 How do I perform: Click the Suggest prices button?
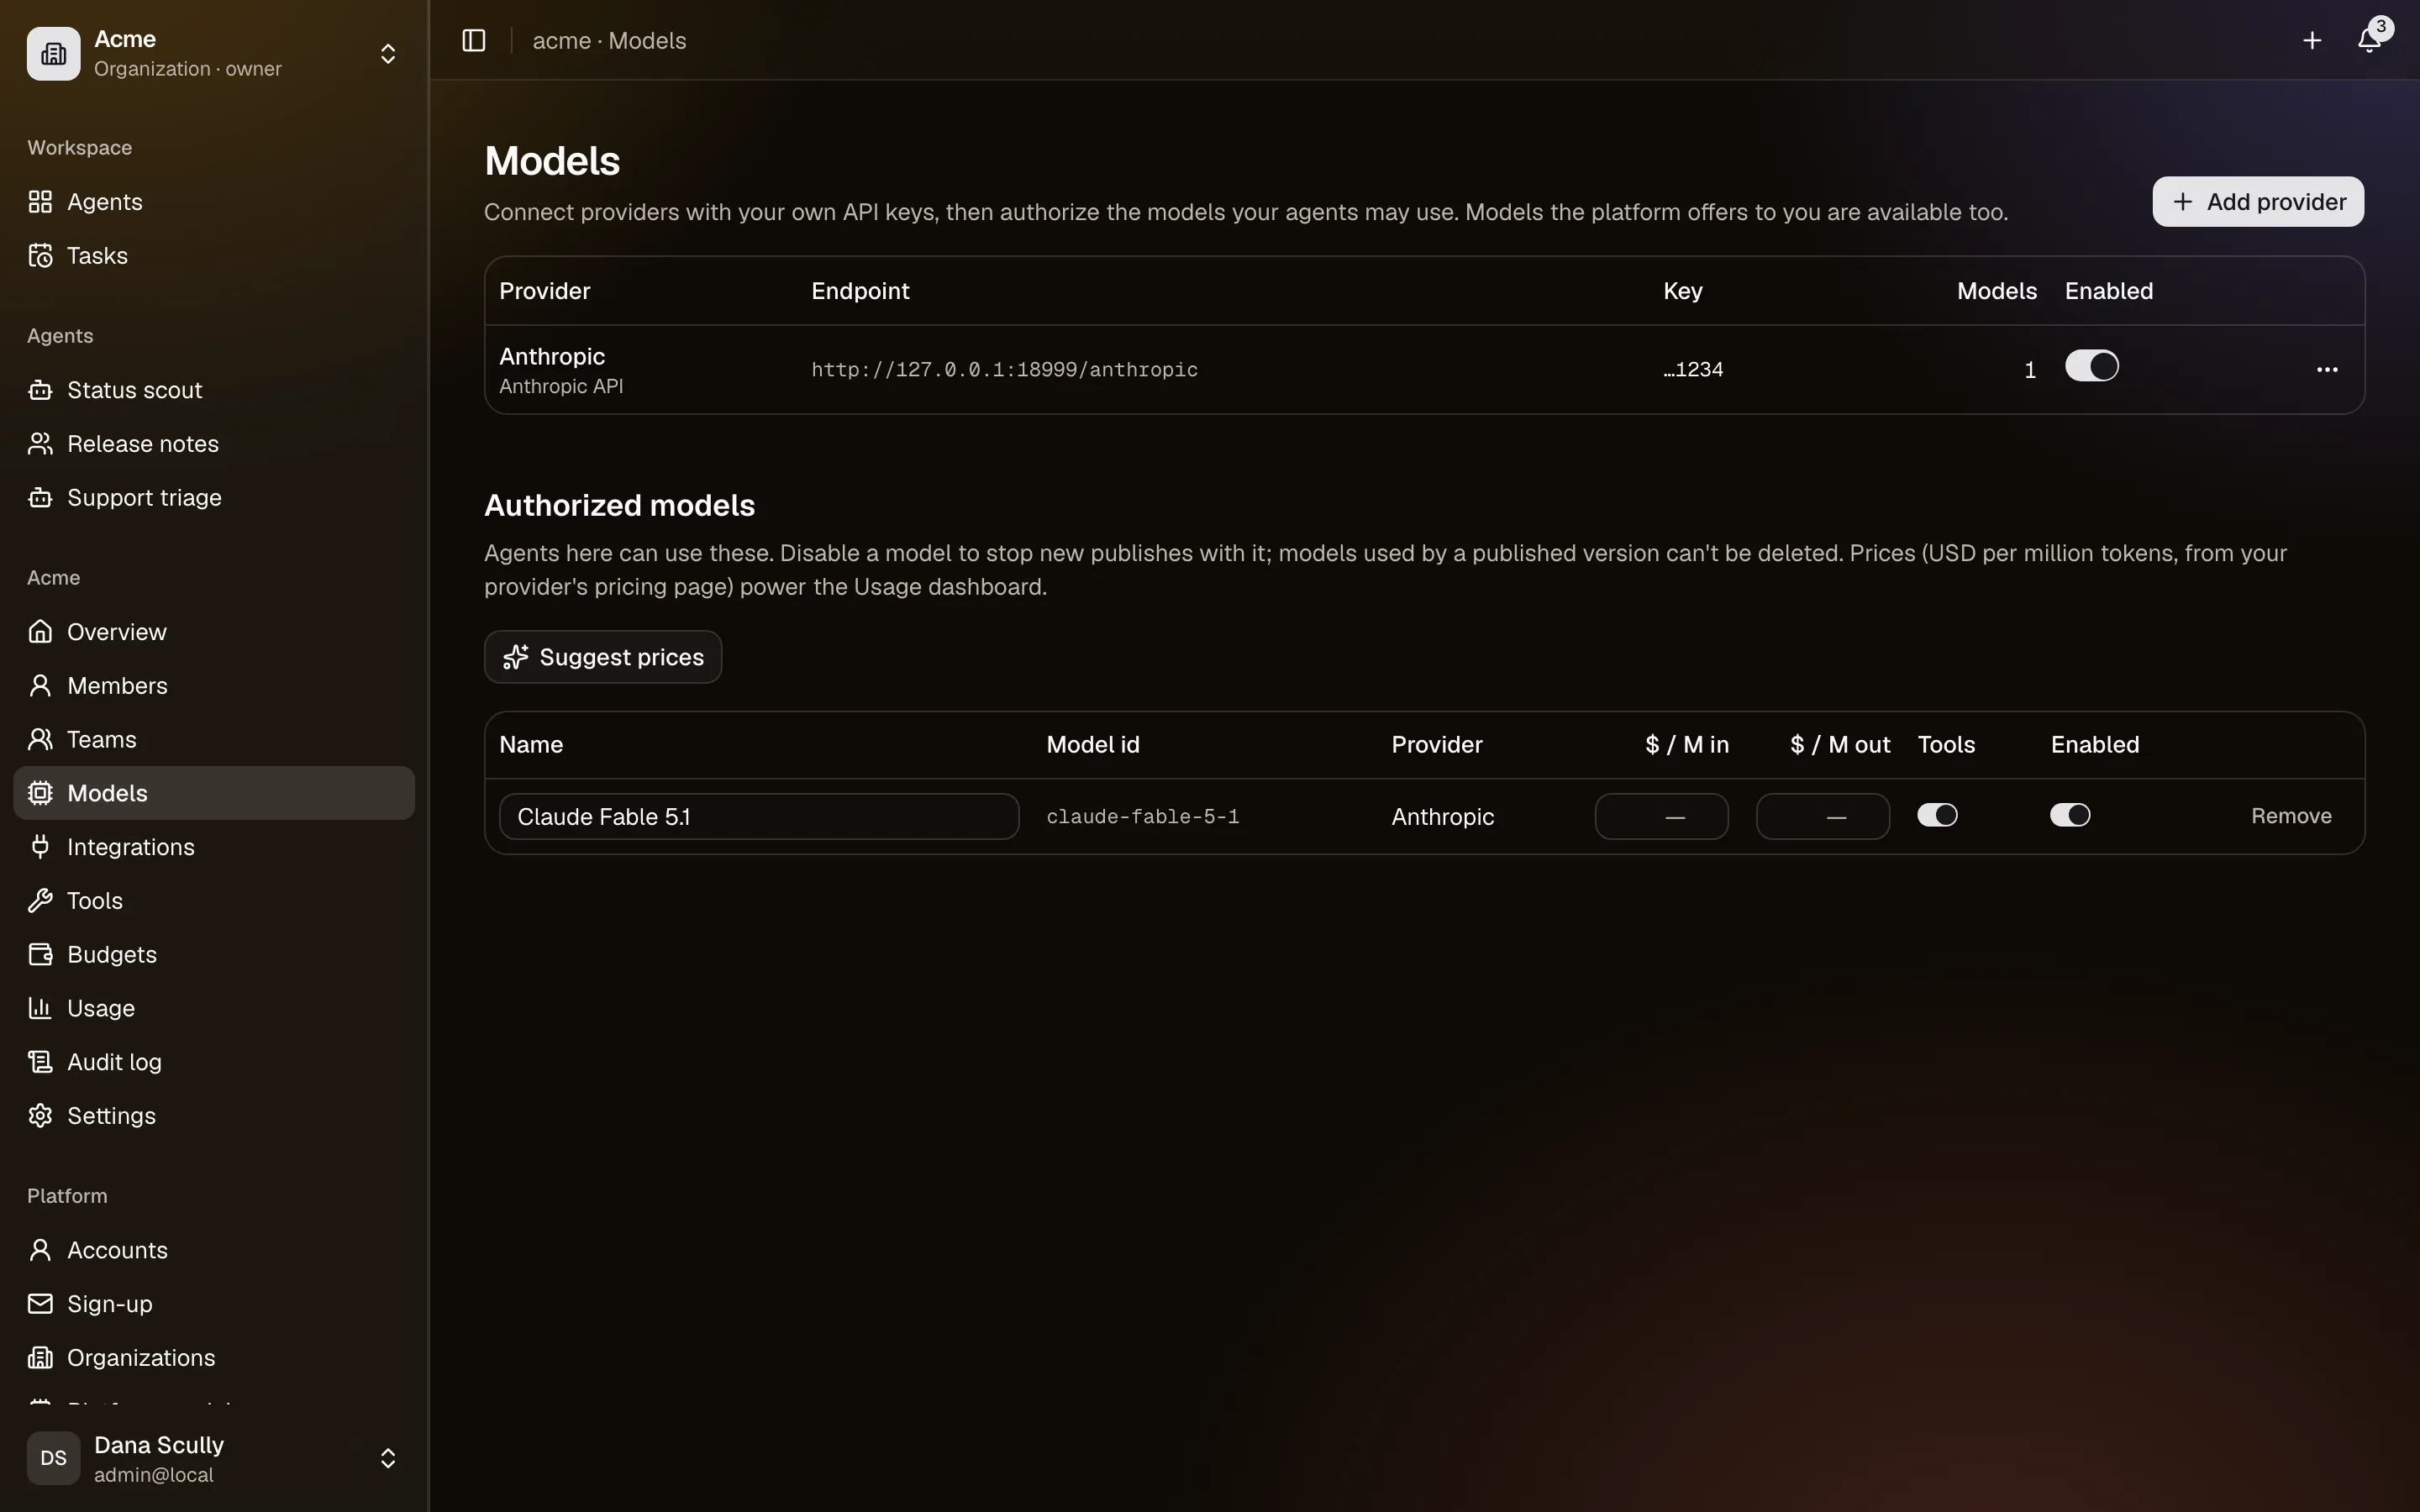[603, 657]
